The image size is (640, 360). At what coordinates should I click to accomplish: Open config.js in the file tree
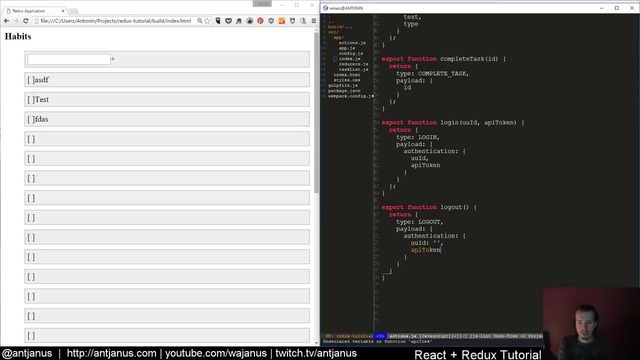click(x=351, y=53)
